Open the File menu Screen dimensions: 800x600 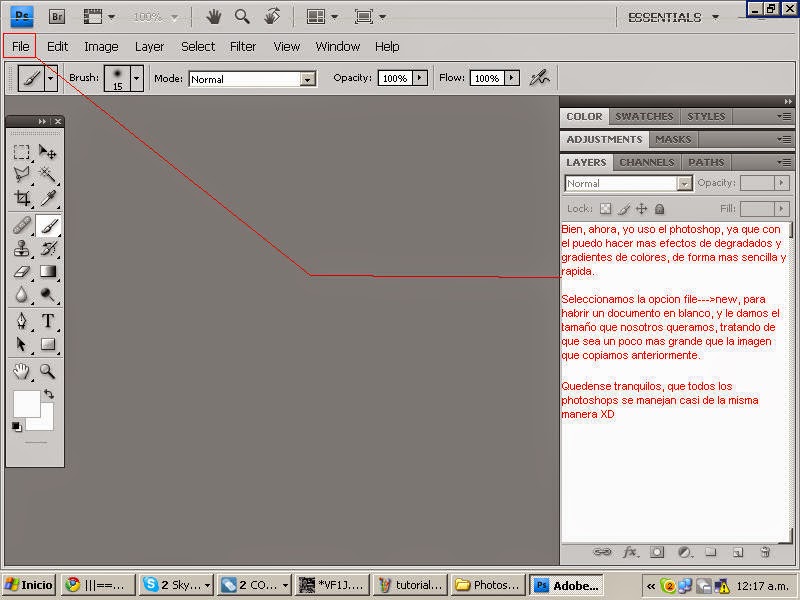coord(20,46)
